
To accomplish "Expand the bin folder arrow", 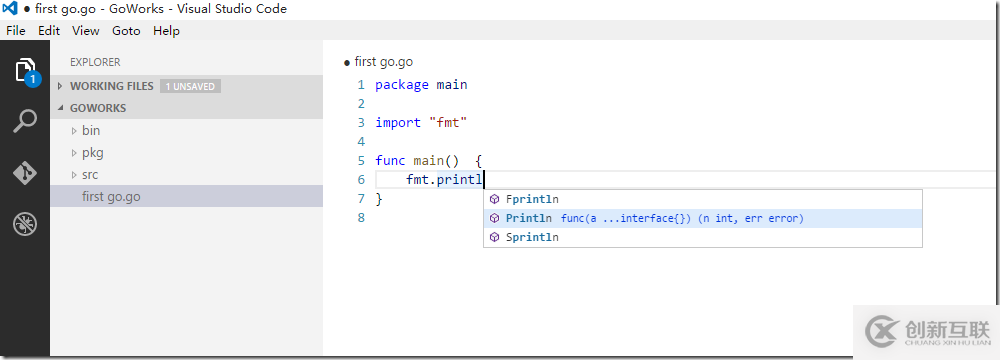I will click(x=74, y=131).
